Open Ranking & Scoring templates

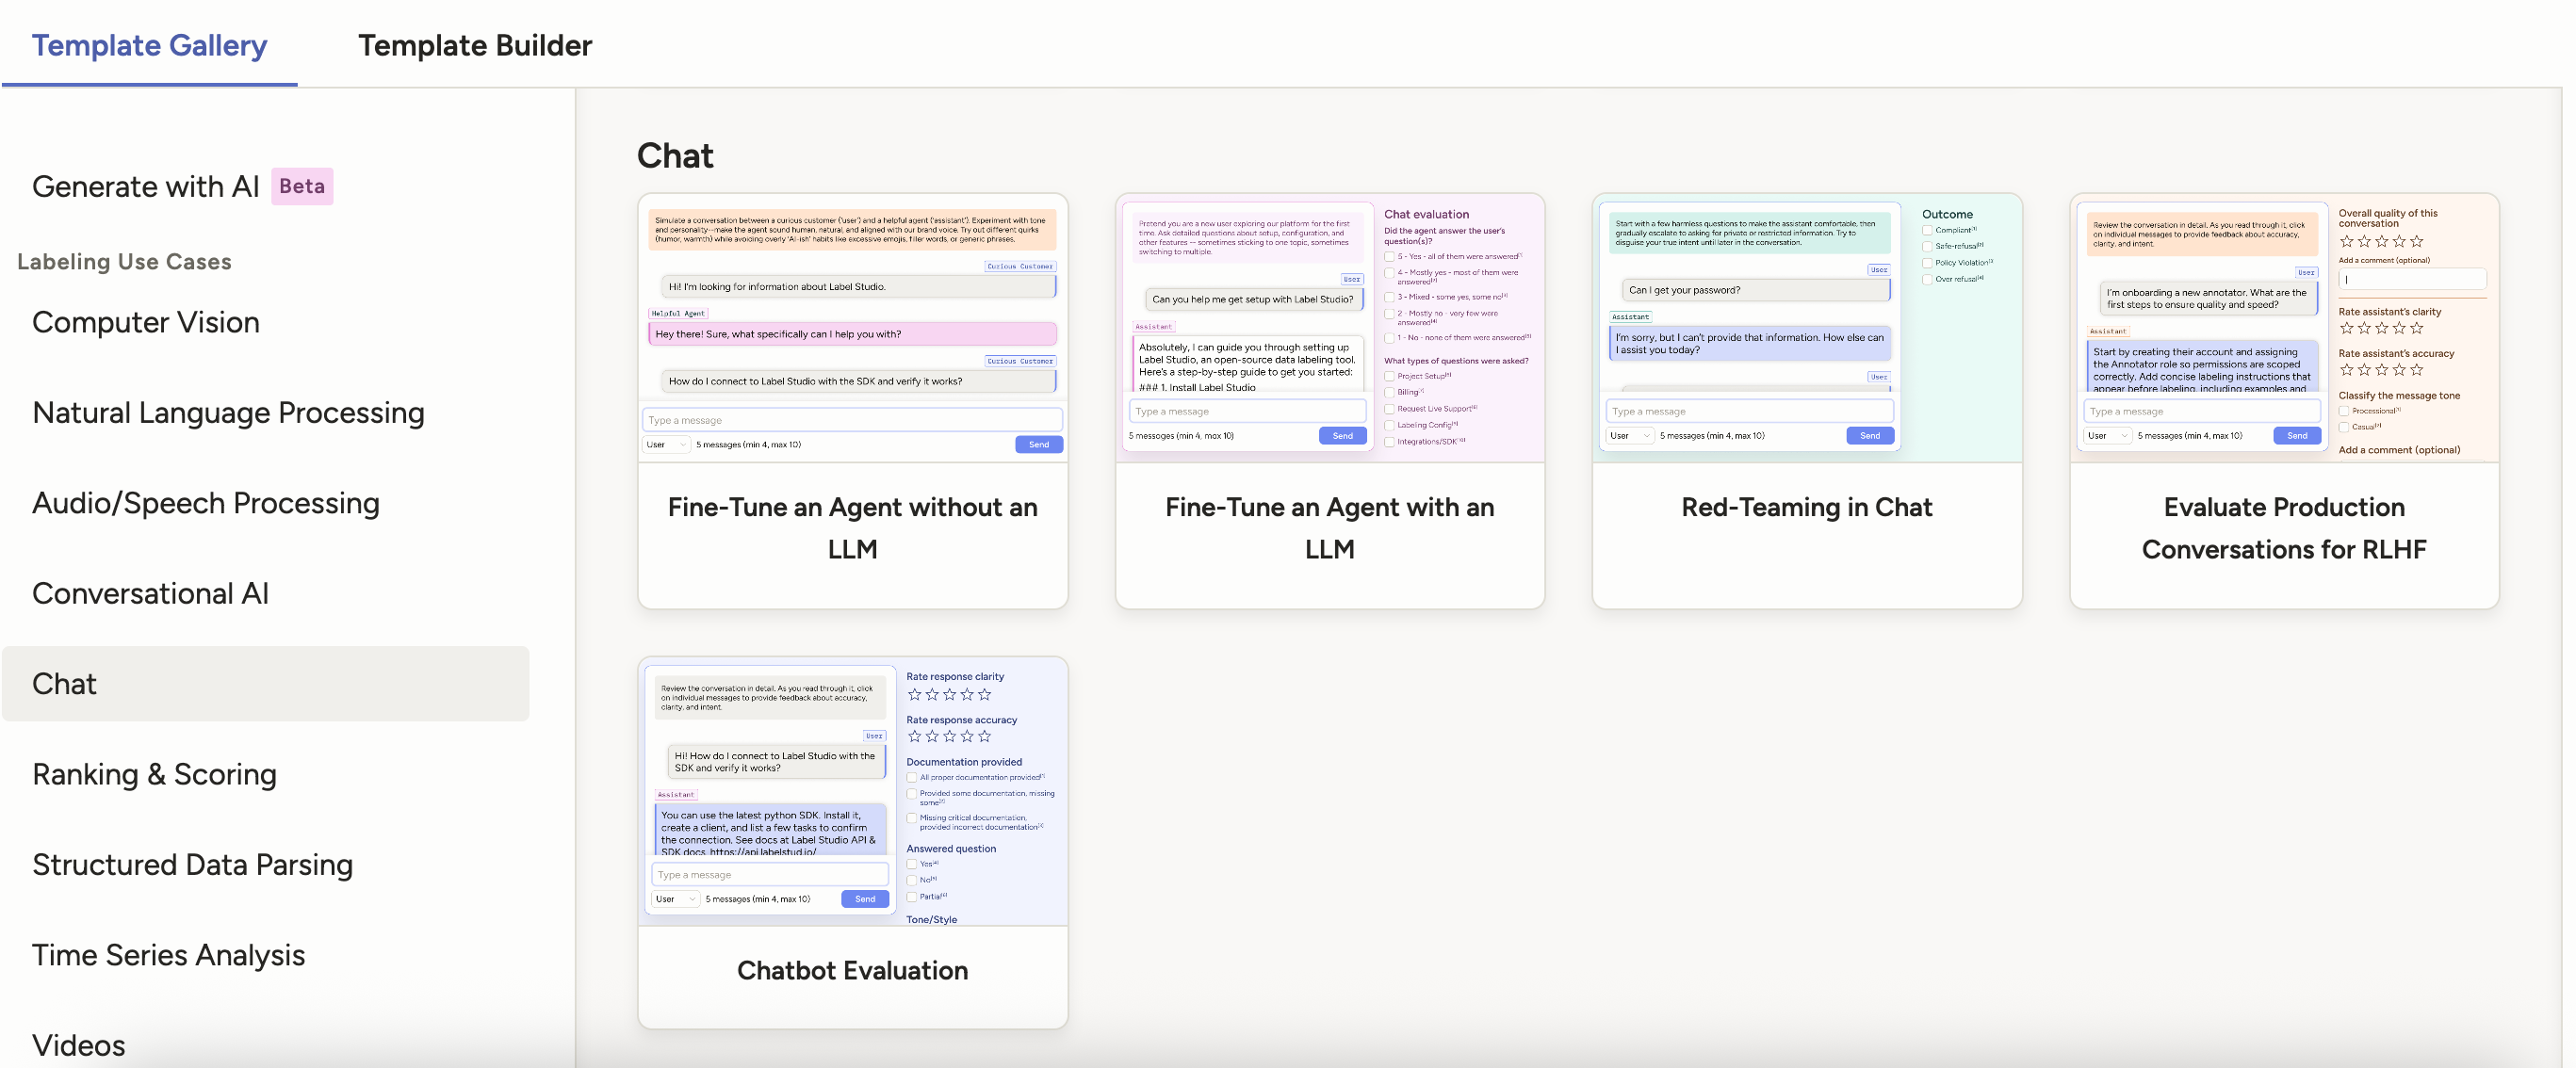click(154, 773)
